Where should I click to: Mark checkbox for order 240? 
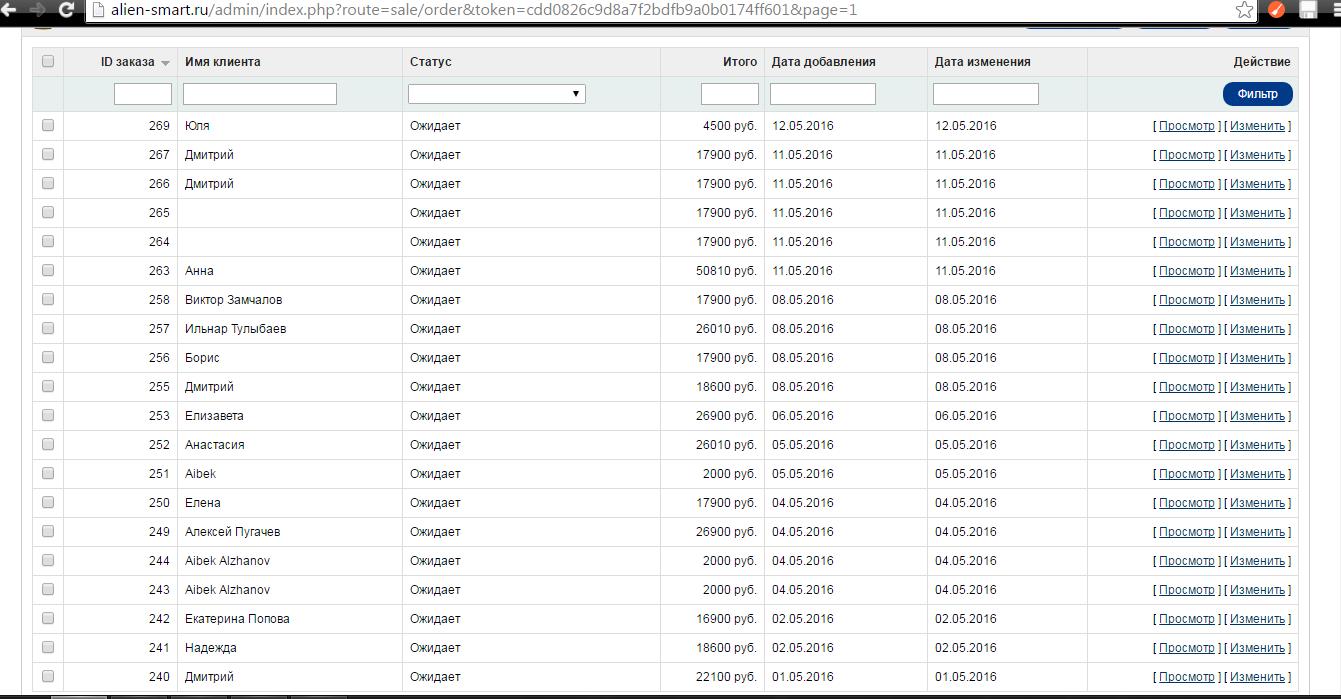point(48,677)
